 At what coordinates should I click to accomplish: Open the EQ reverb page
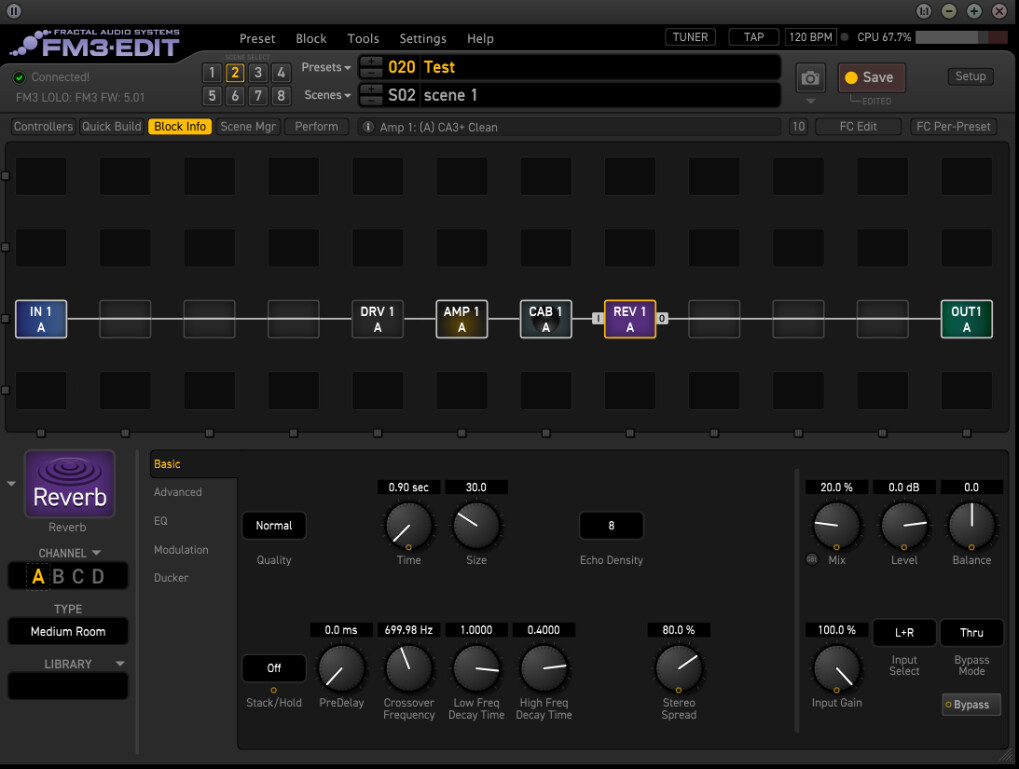pos(161,521)
